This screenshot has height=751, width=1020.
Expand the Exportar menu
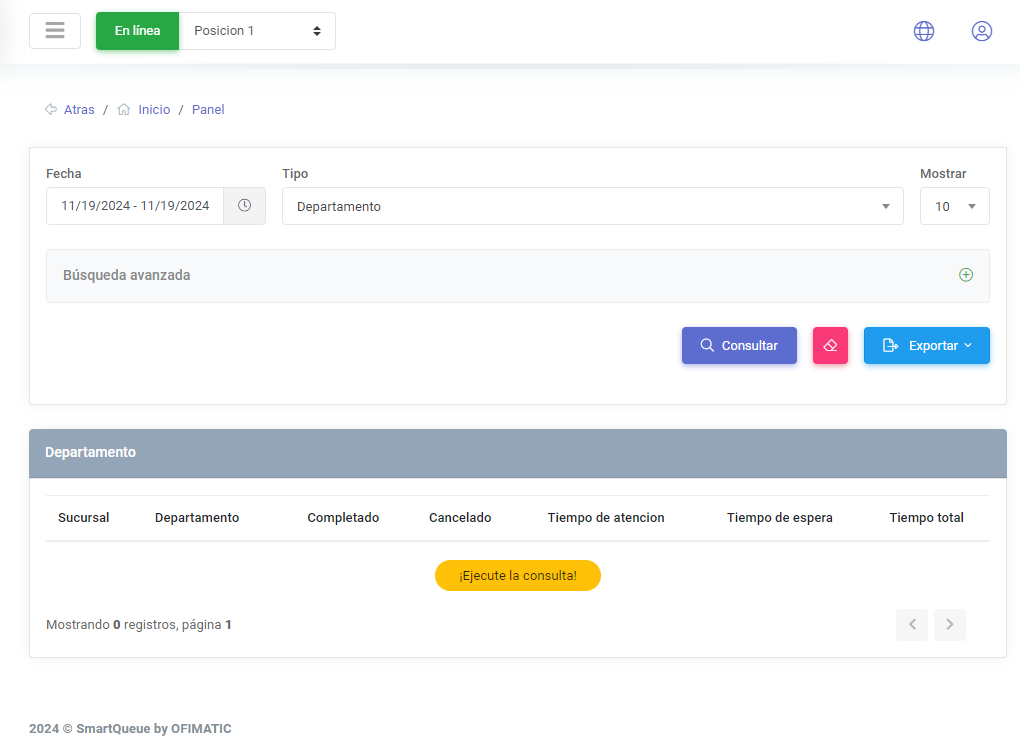click(926, 345)
